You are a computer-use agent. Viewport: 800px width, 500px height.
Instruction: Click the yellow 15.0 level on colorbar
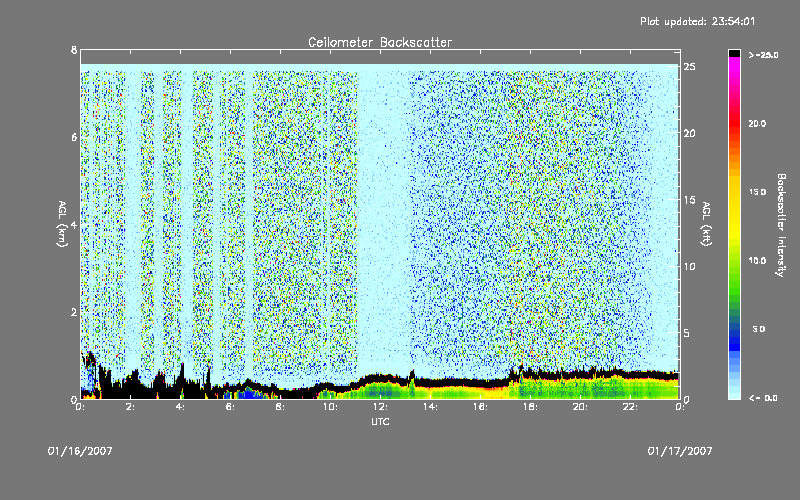coord(734,192)
